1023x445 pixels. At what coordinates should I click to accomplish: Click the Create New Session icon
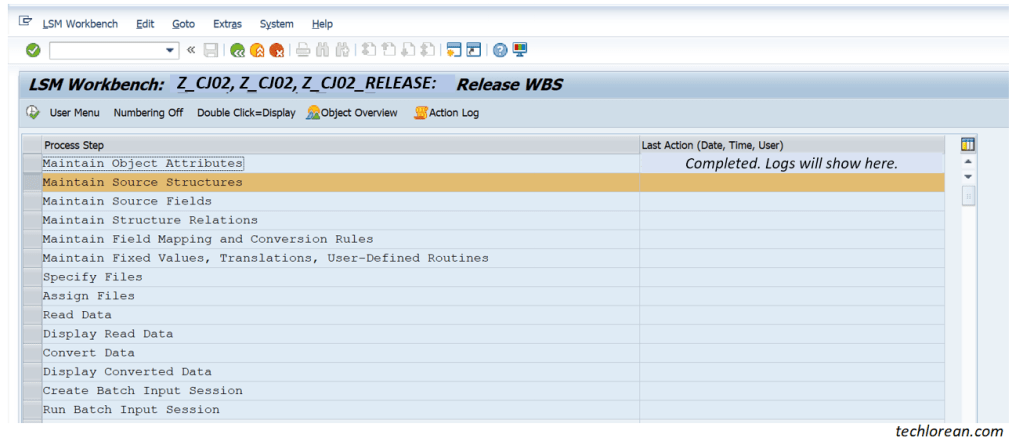454,50
